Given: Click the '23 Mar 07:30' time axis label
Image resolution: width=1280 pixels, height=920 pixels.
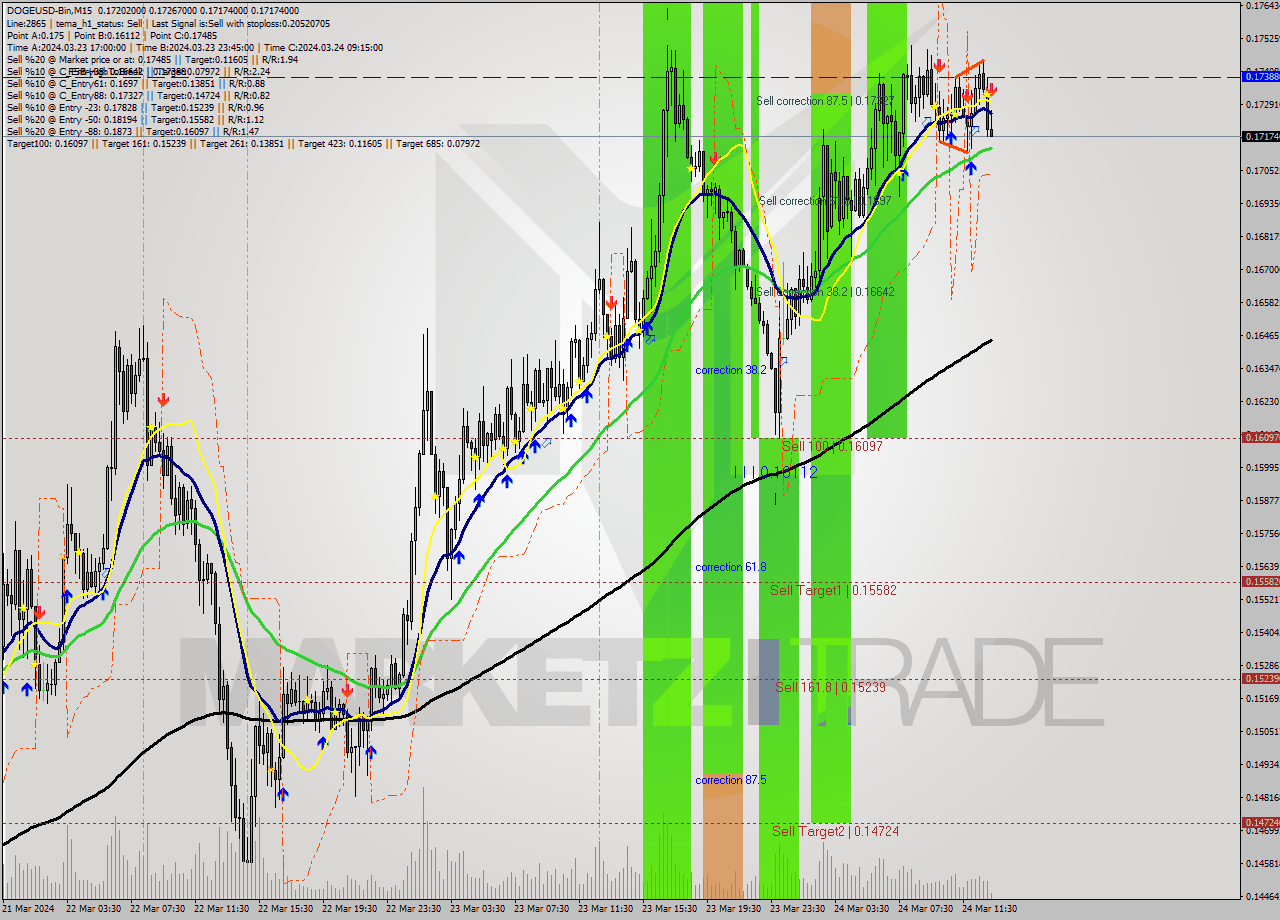Looking at the screenshot, I should (541, 909).
